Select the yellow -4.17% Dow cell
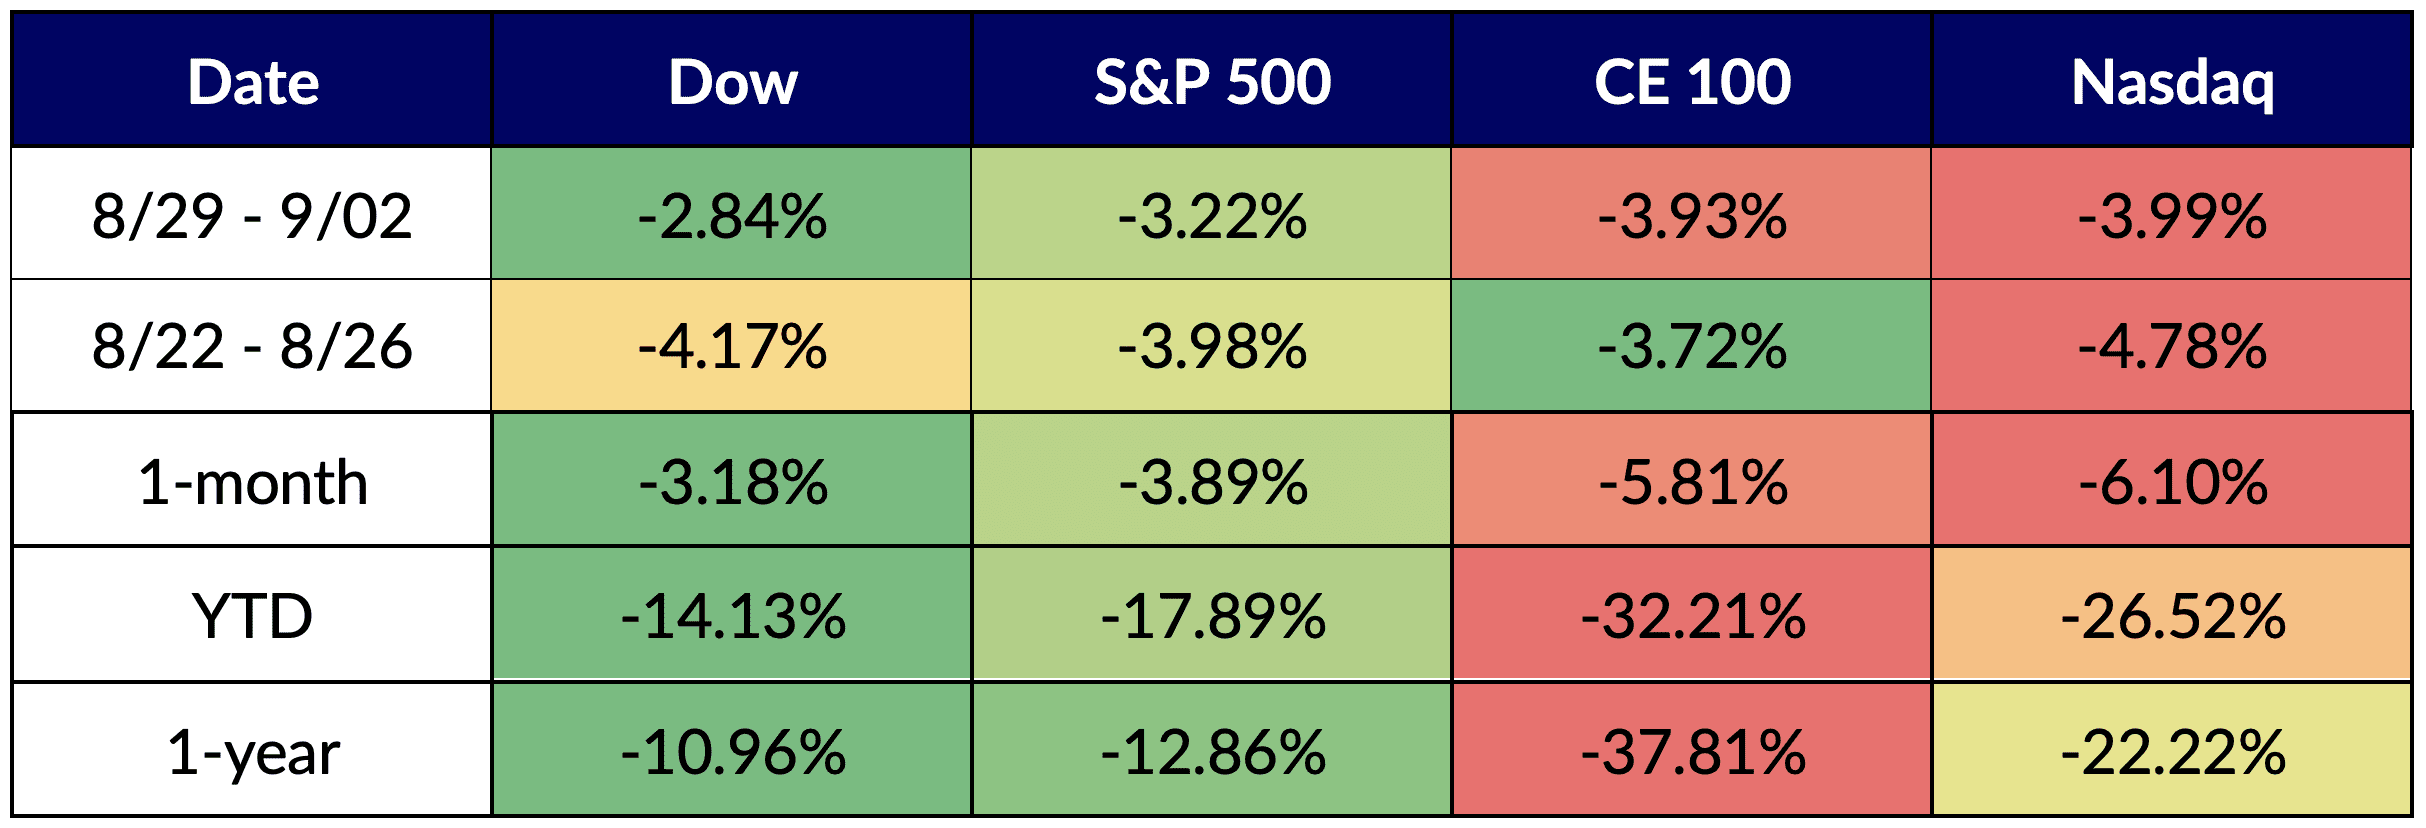 pyautogui.click(x=732, y=346)
